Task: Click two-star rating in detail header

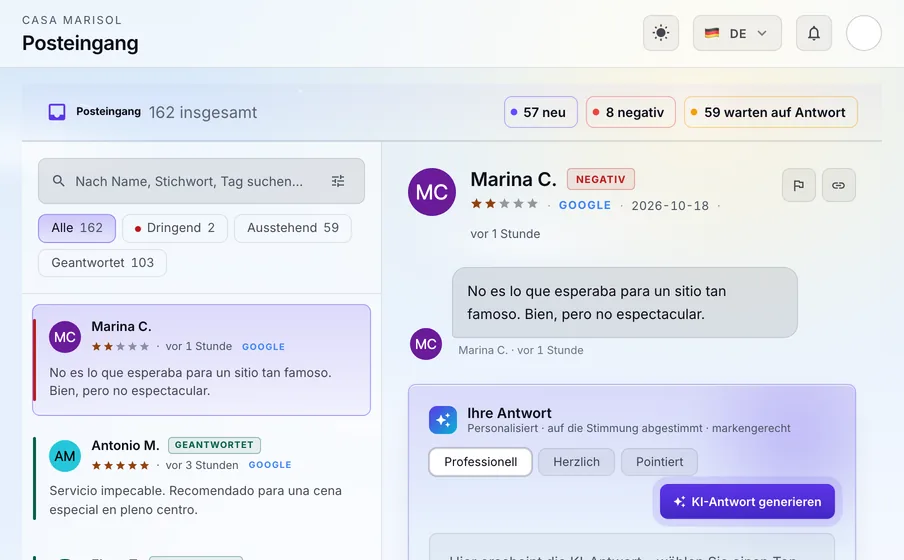Action: pos(504,204)
